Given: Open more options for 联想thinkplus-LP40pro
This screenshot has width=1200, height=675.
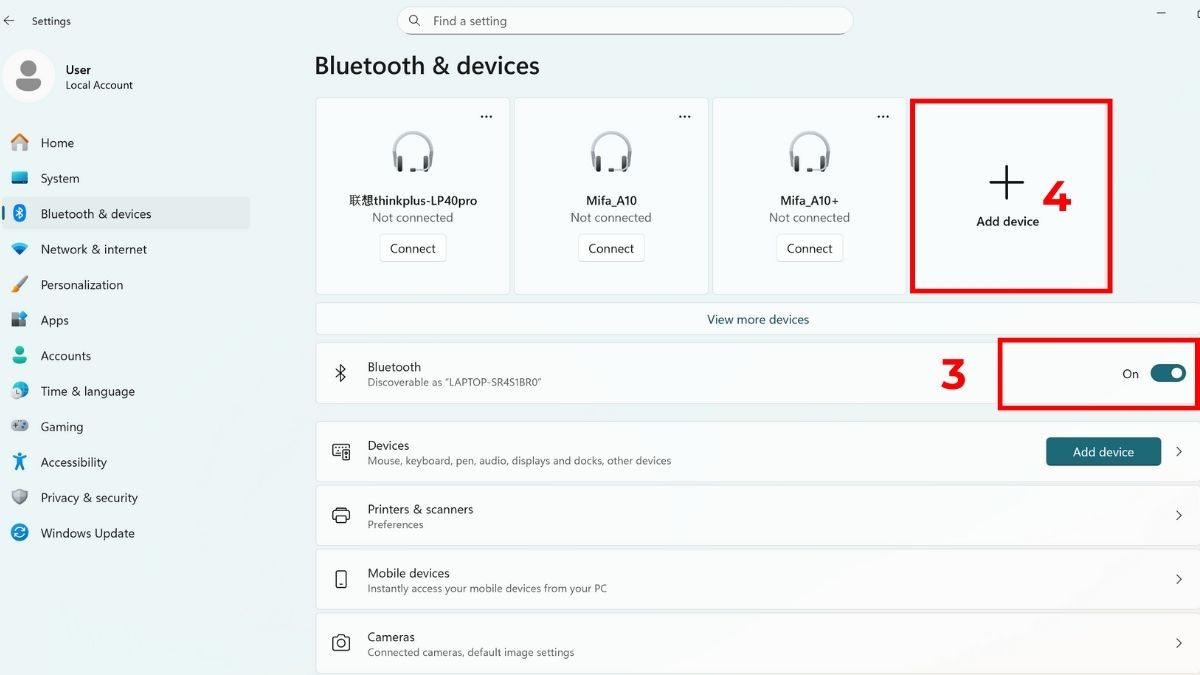Looking at the screenshot, I should [x=486, y=116].
